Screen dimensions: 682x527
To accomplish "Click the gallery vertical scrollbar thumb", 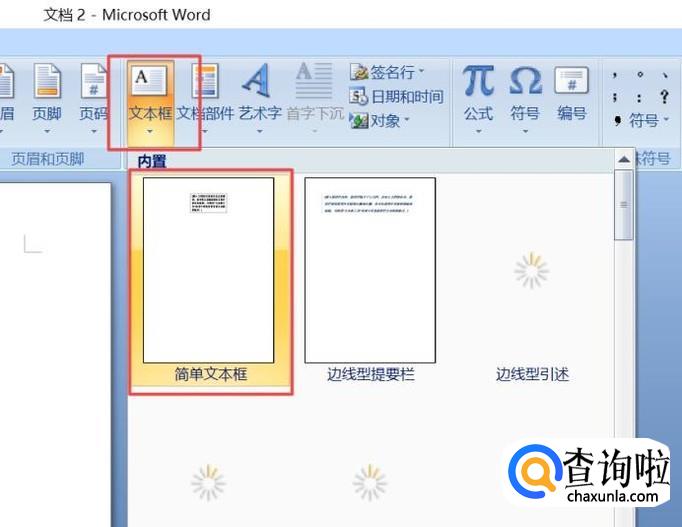I will point(624,205).
